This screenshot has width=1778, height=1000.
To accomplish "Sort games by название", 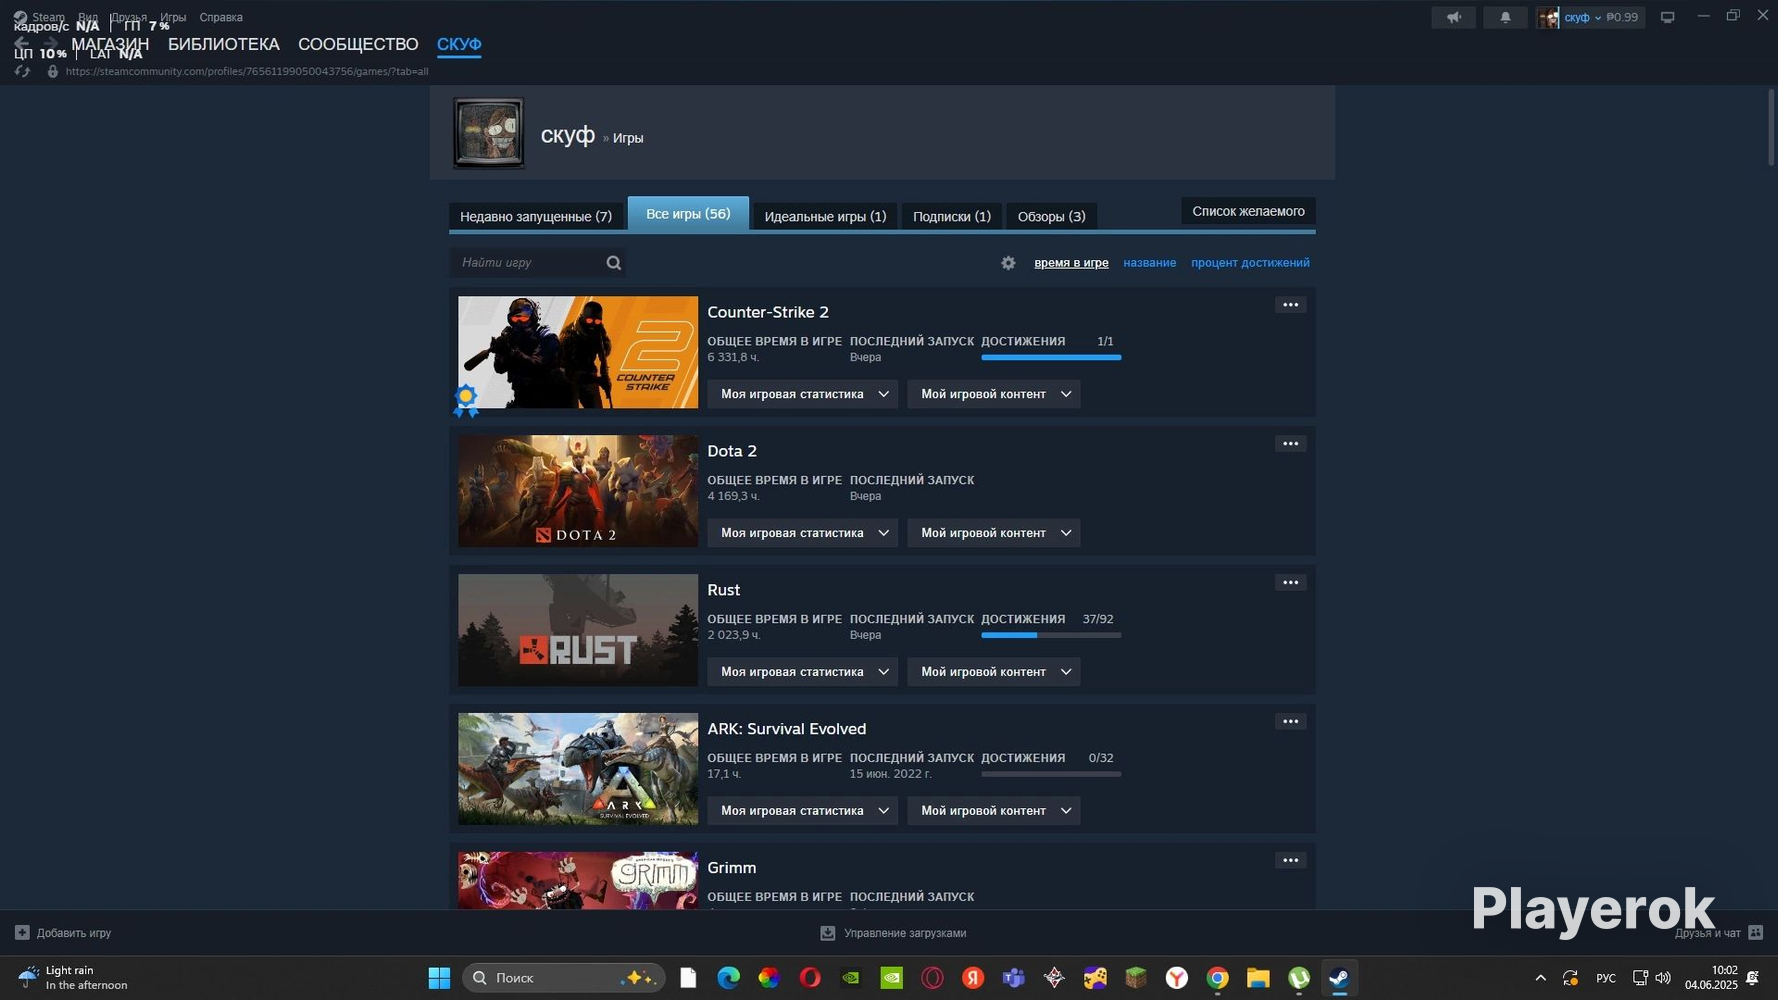I will click(1149, 263).
